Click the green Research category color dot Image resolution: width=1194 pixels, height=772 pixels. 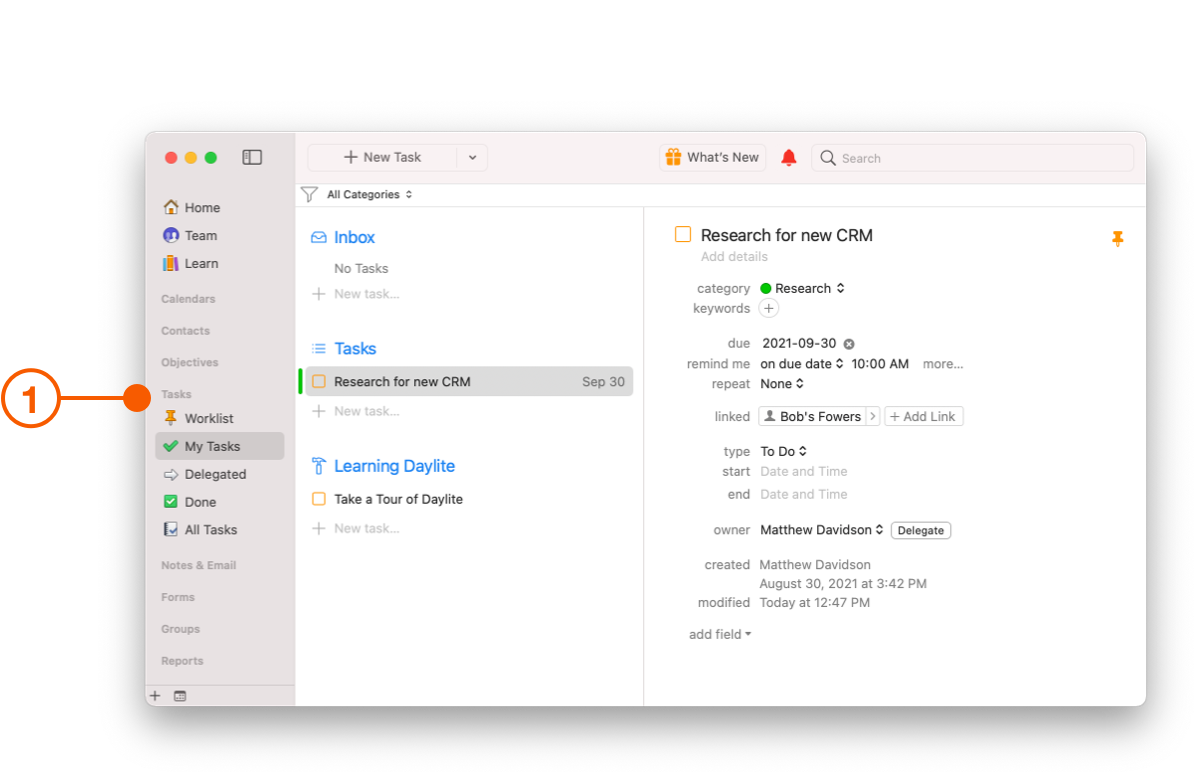(764, 288)
